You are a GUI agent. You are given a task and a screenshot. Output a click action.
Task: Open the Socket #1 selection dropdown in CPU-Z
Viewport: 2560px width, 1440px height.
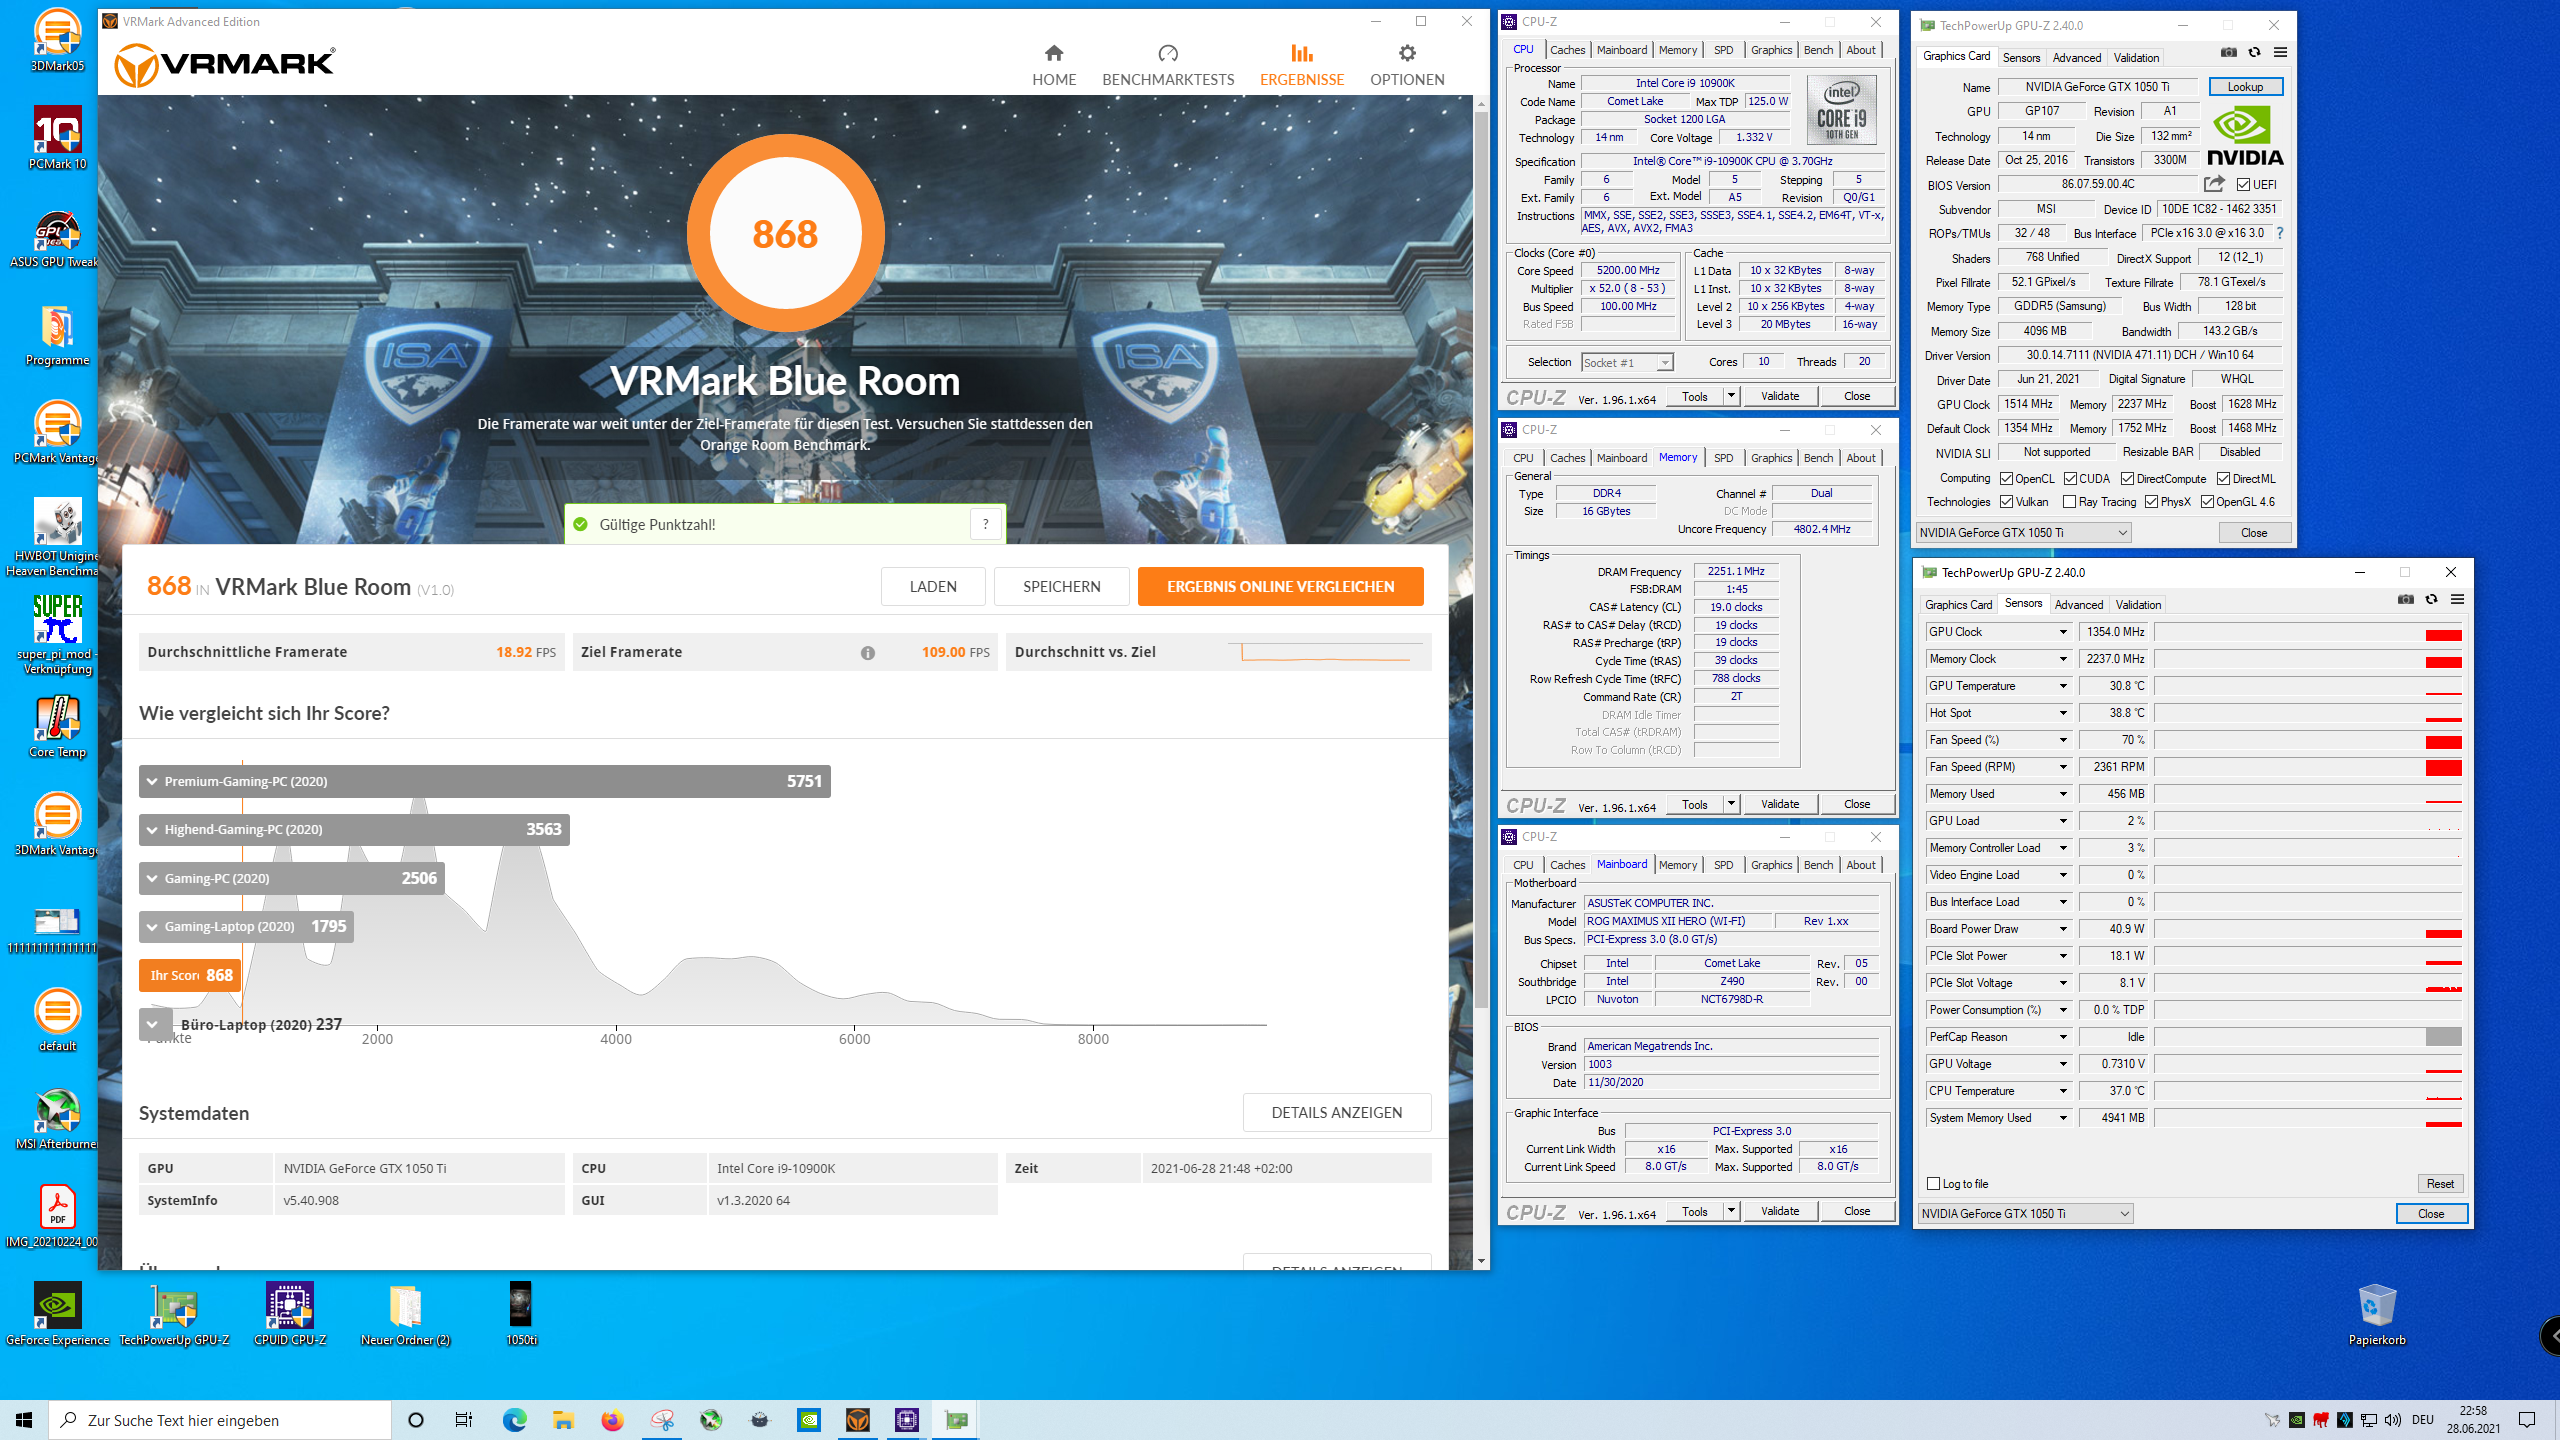tap(1627, 362)
